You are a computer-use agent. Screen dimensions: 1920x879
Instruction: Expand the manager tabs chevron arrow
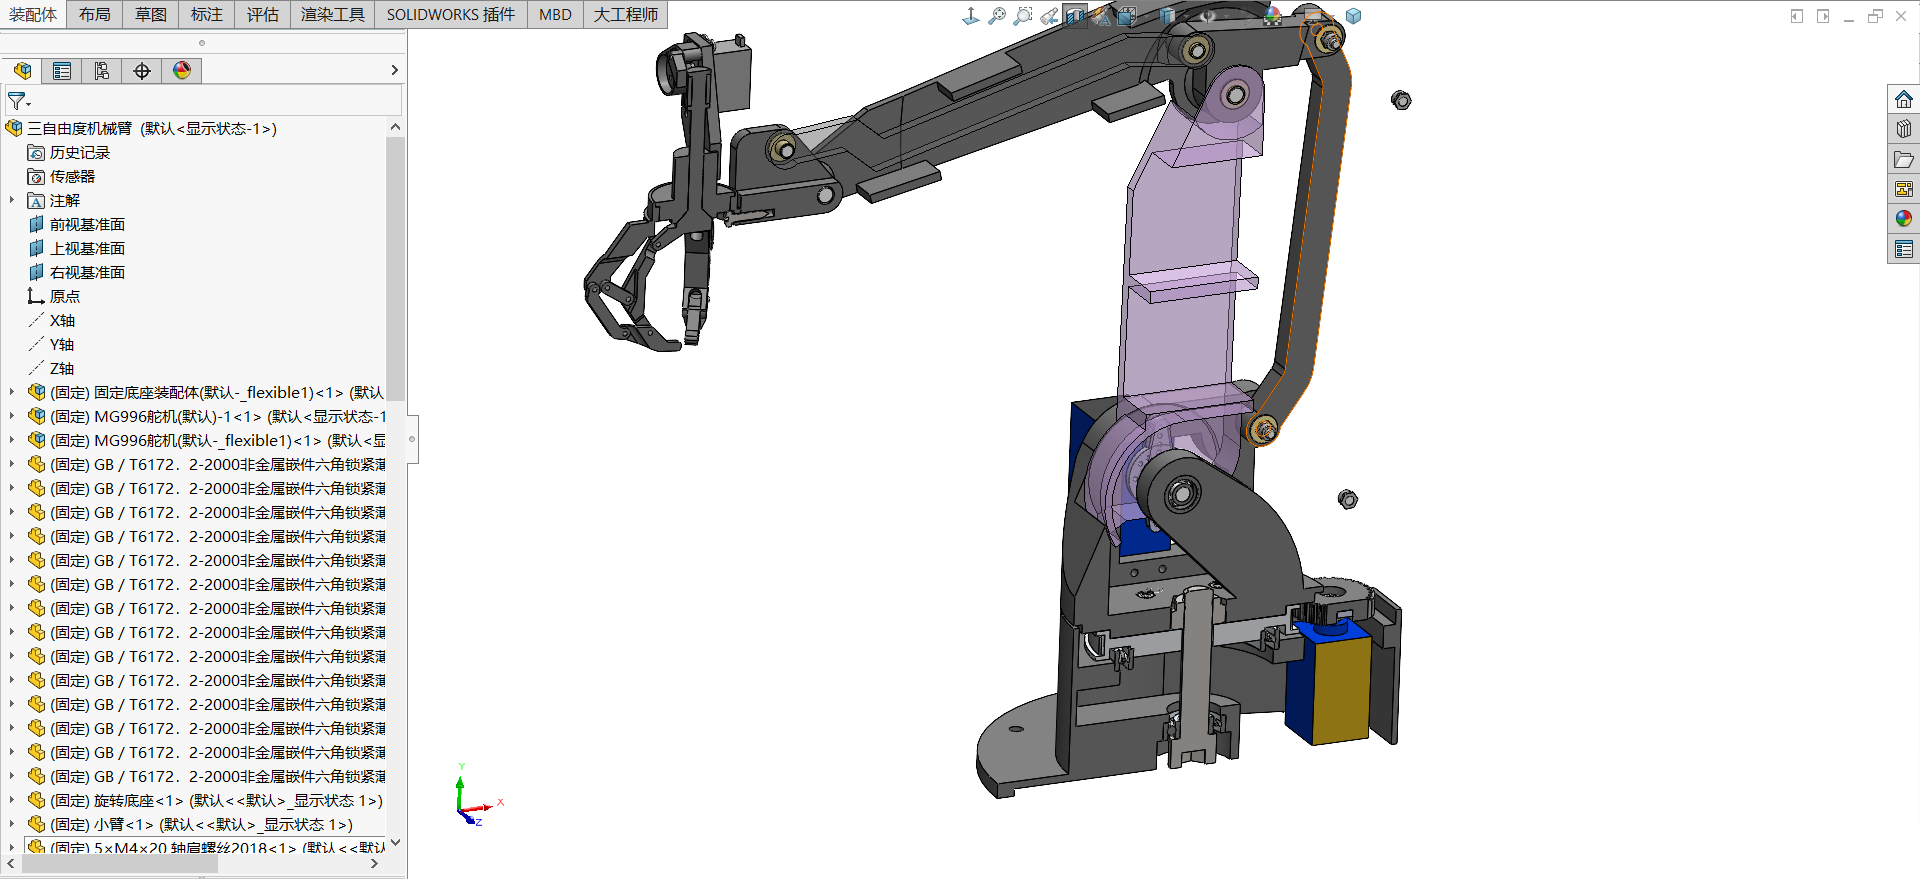[394, 70]
